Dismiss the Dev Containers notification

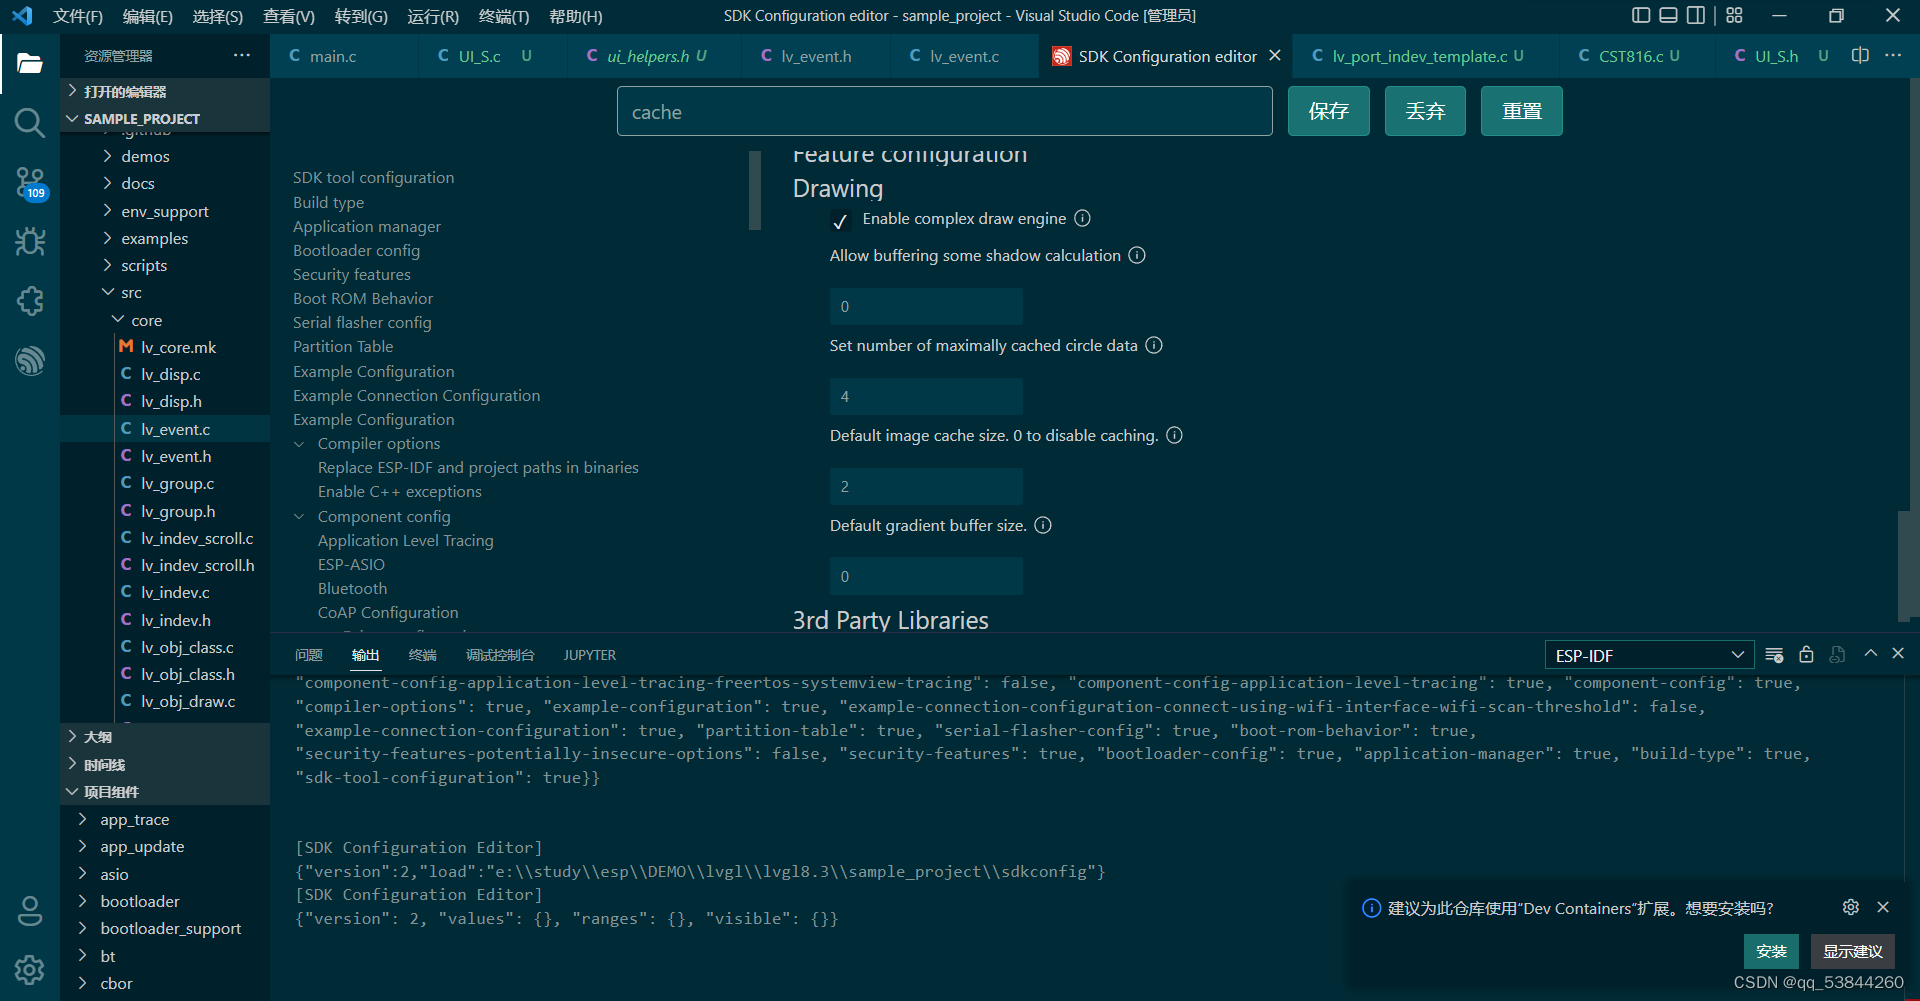click(1883, 907)
